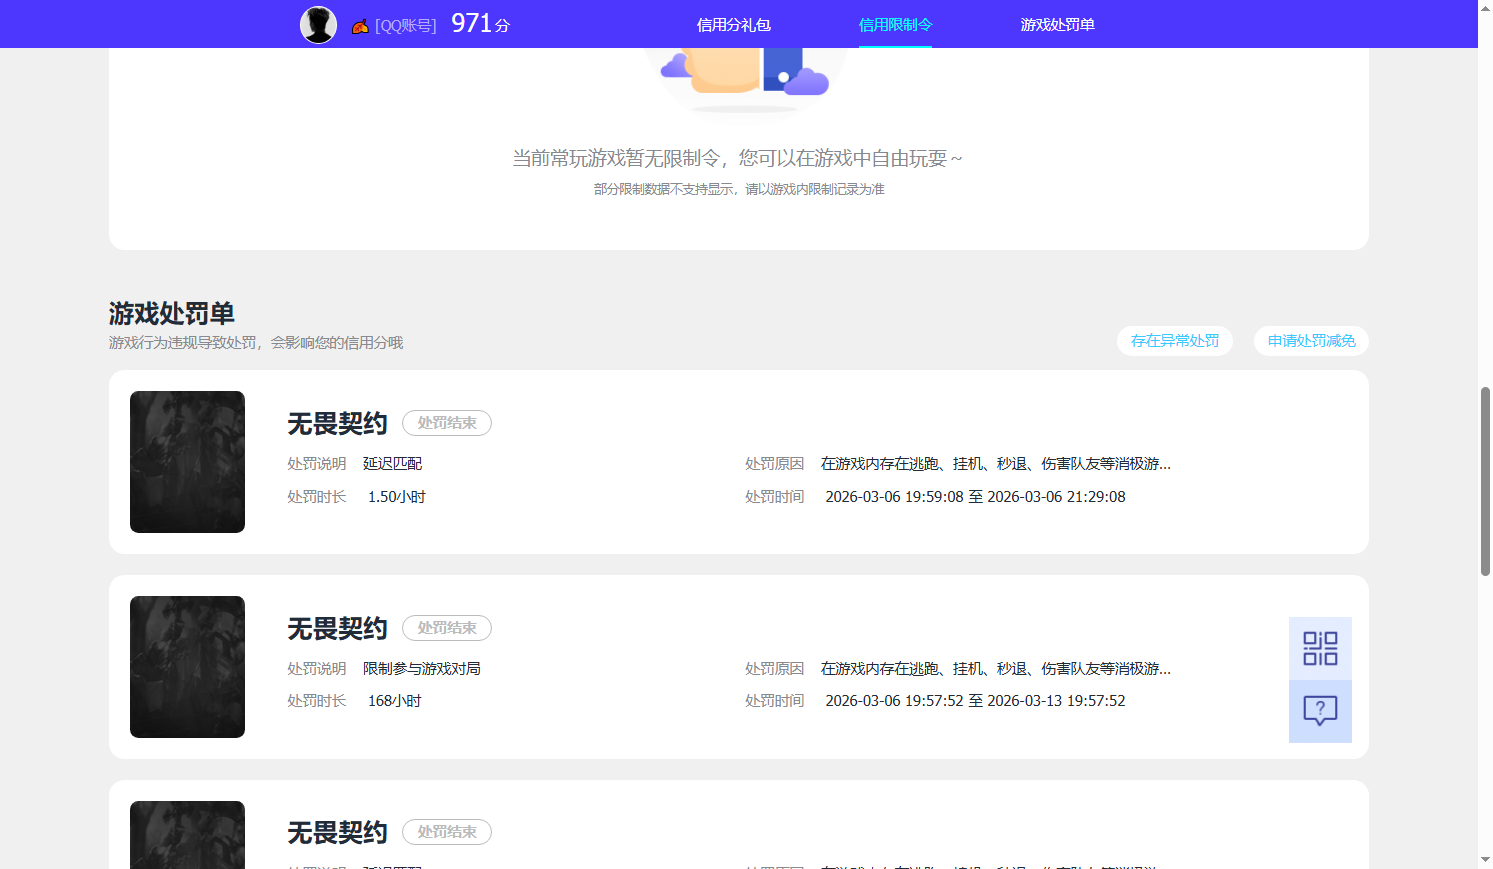Click 处罚结束 badge on the partially visible last card

[x=447, y=832]
